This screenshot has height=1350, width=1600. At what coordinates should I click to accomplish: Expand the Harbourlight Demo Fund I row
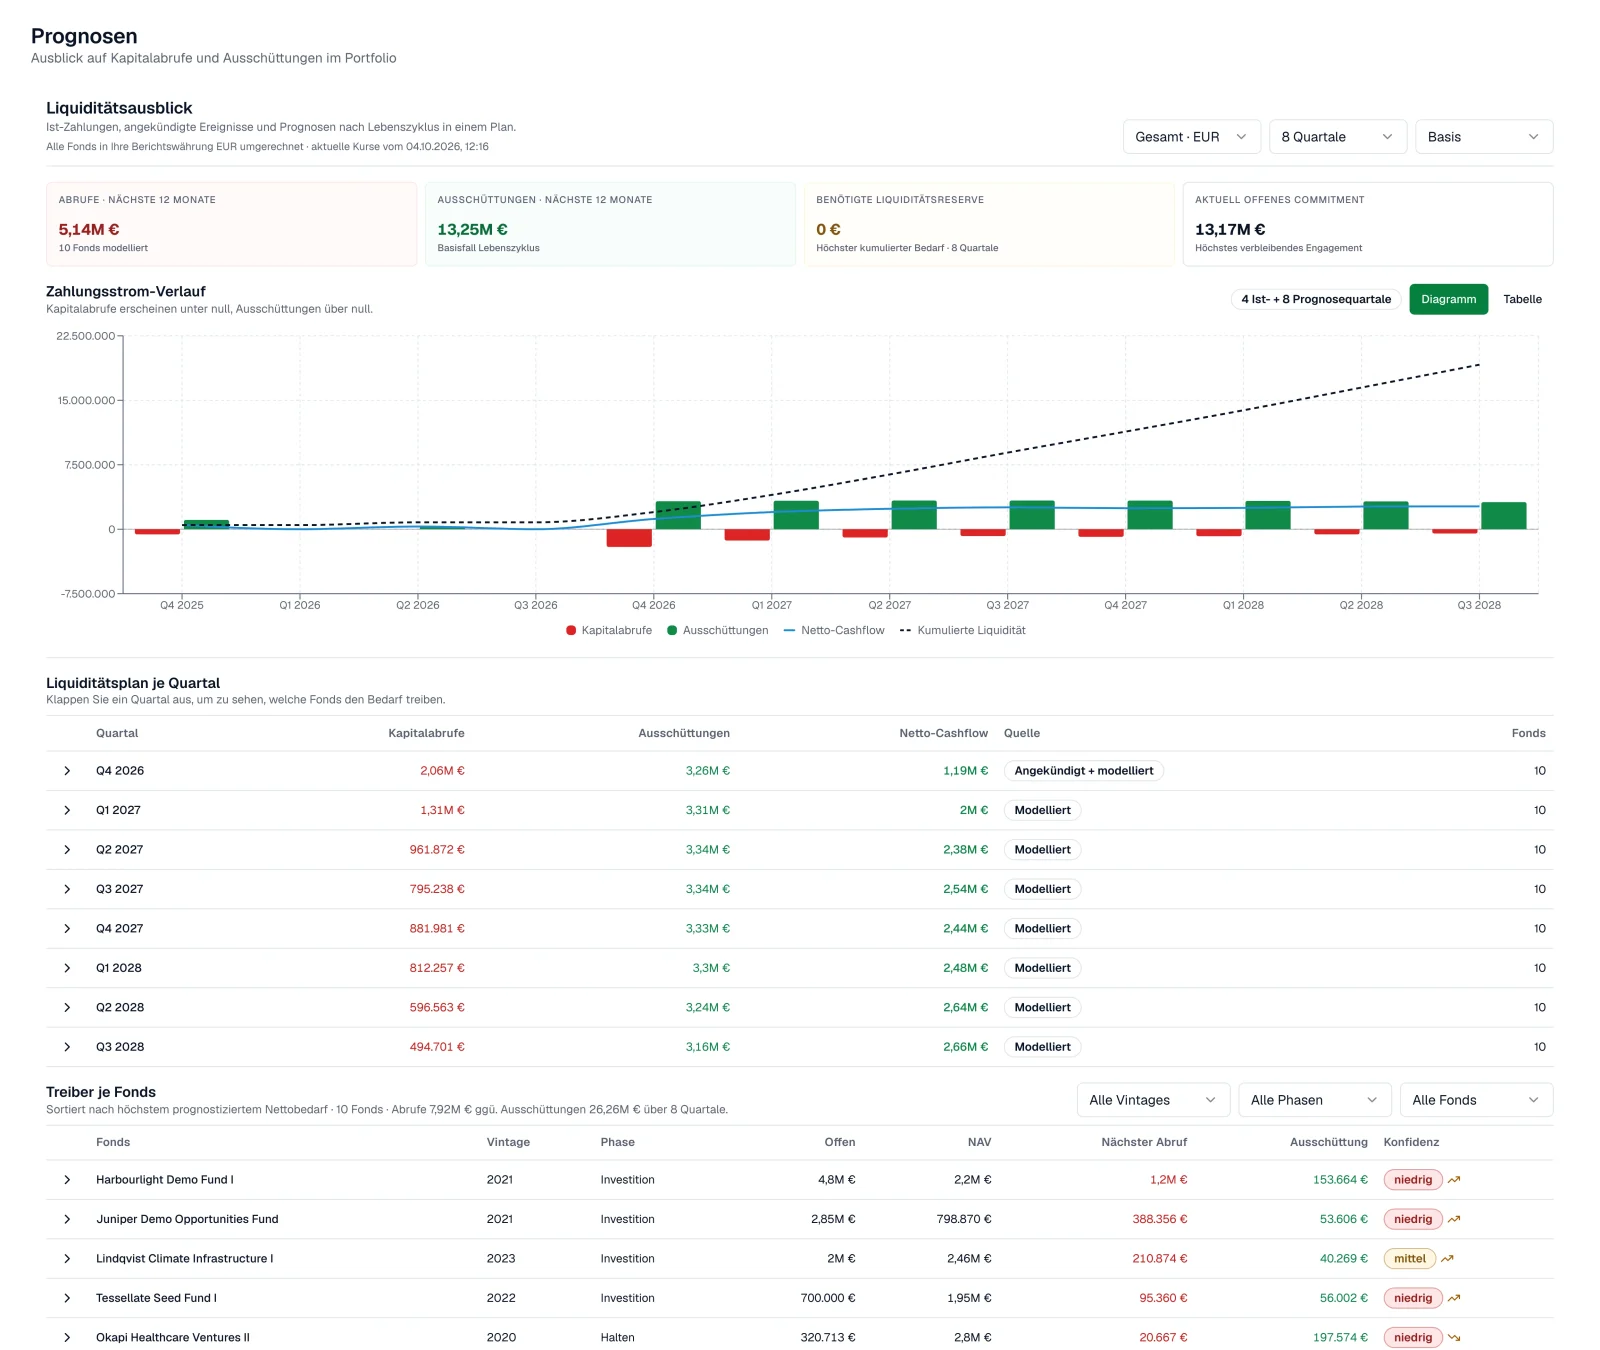(67, 1180)
